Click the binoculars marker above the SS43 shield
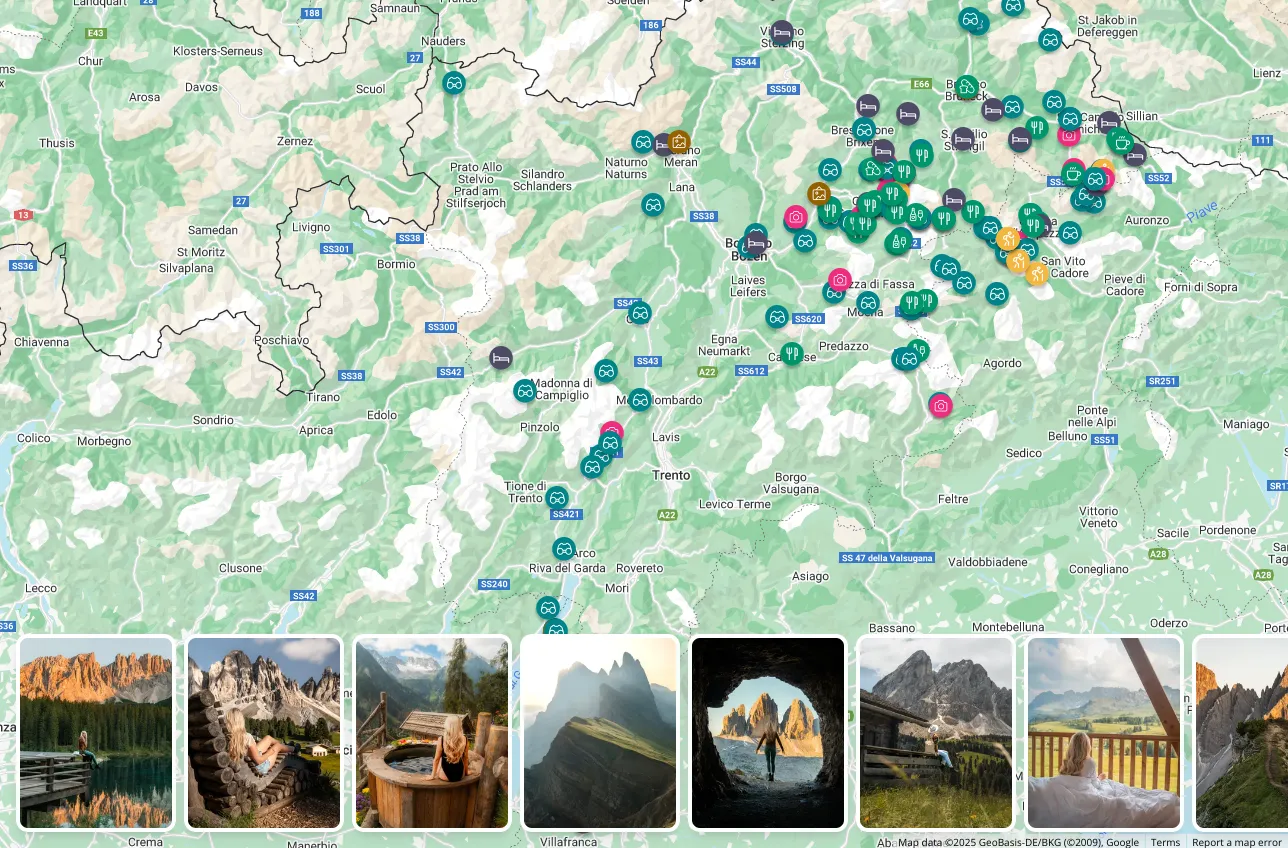The height and width of the screenshot is (848, 1288). (640, 313)
